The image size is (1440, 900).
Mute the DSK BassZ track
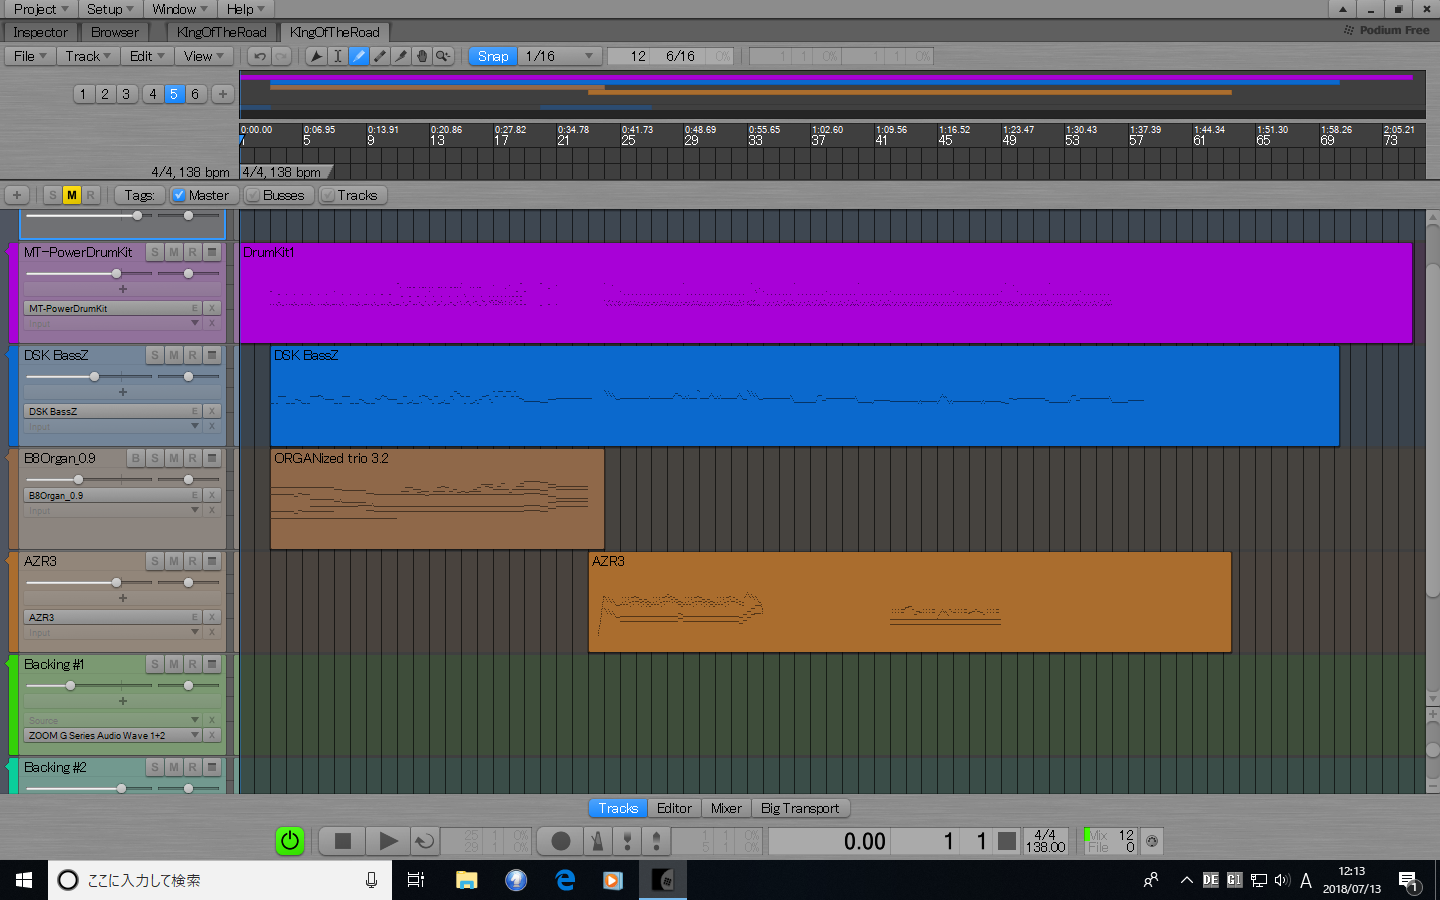[x=174, y=355]
